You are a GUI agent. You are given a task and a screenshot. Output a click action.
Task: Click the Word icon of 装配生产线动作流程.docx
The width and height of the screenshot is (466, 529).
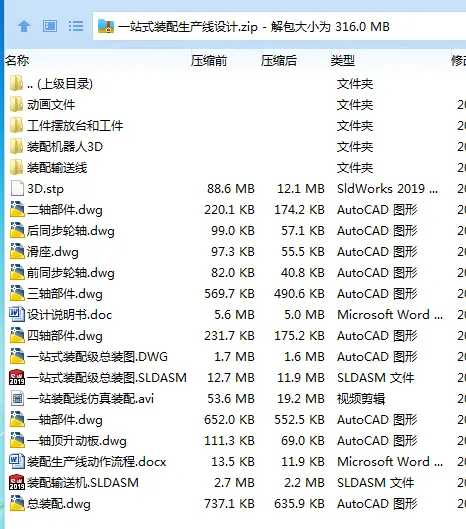point(17,461)
